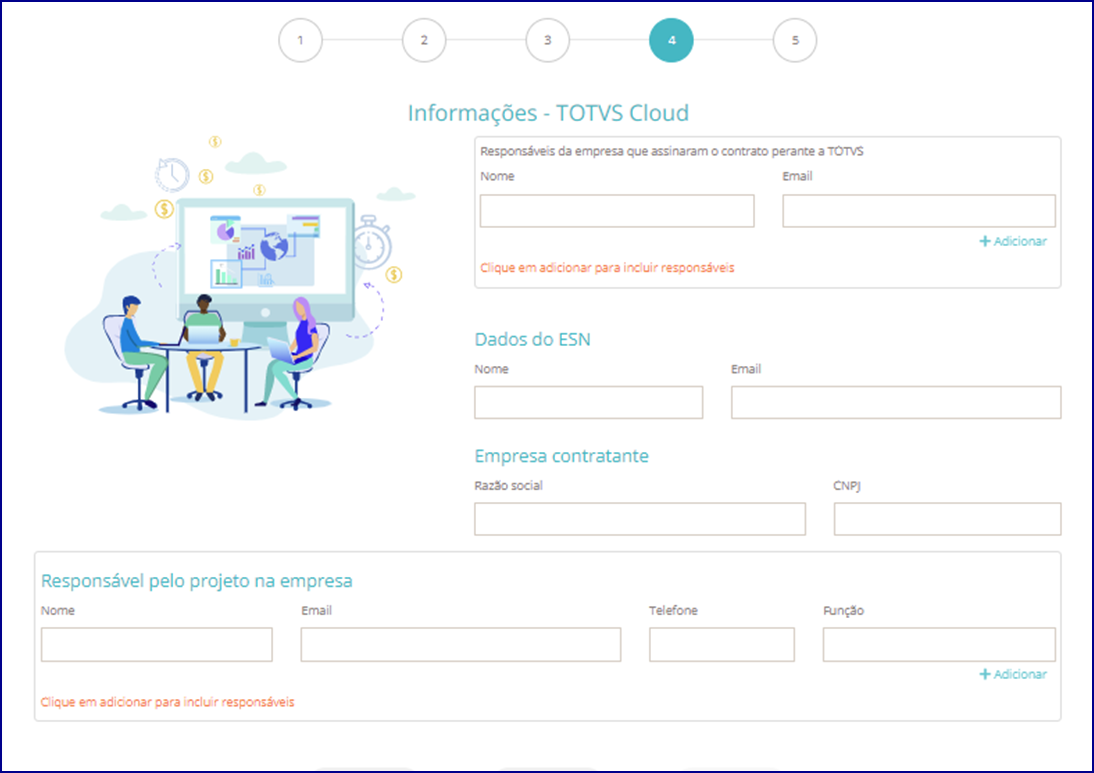Image resolution: width=1094 pixels, height=773 pixels.
Task: Click warning text in contract signers box
Action: (607, 268)
